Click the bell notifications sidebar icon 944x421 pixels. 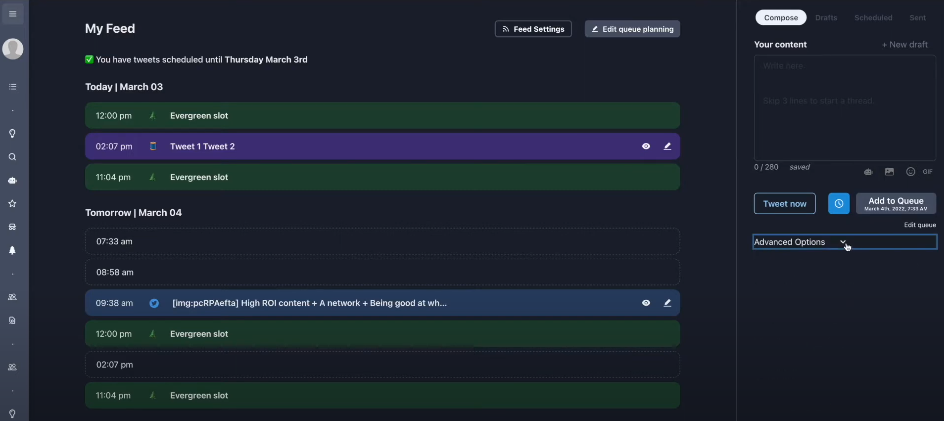[13, 250]
